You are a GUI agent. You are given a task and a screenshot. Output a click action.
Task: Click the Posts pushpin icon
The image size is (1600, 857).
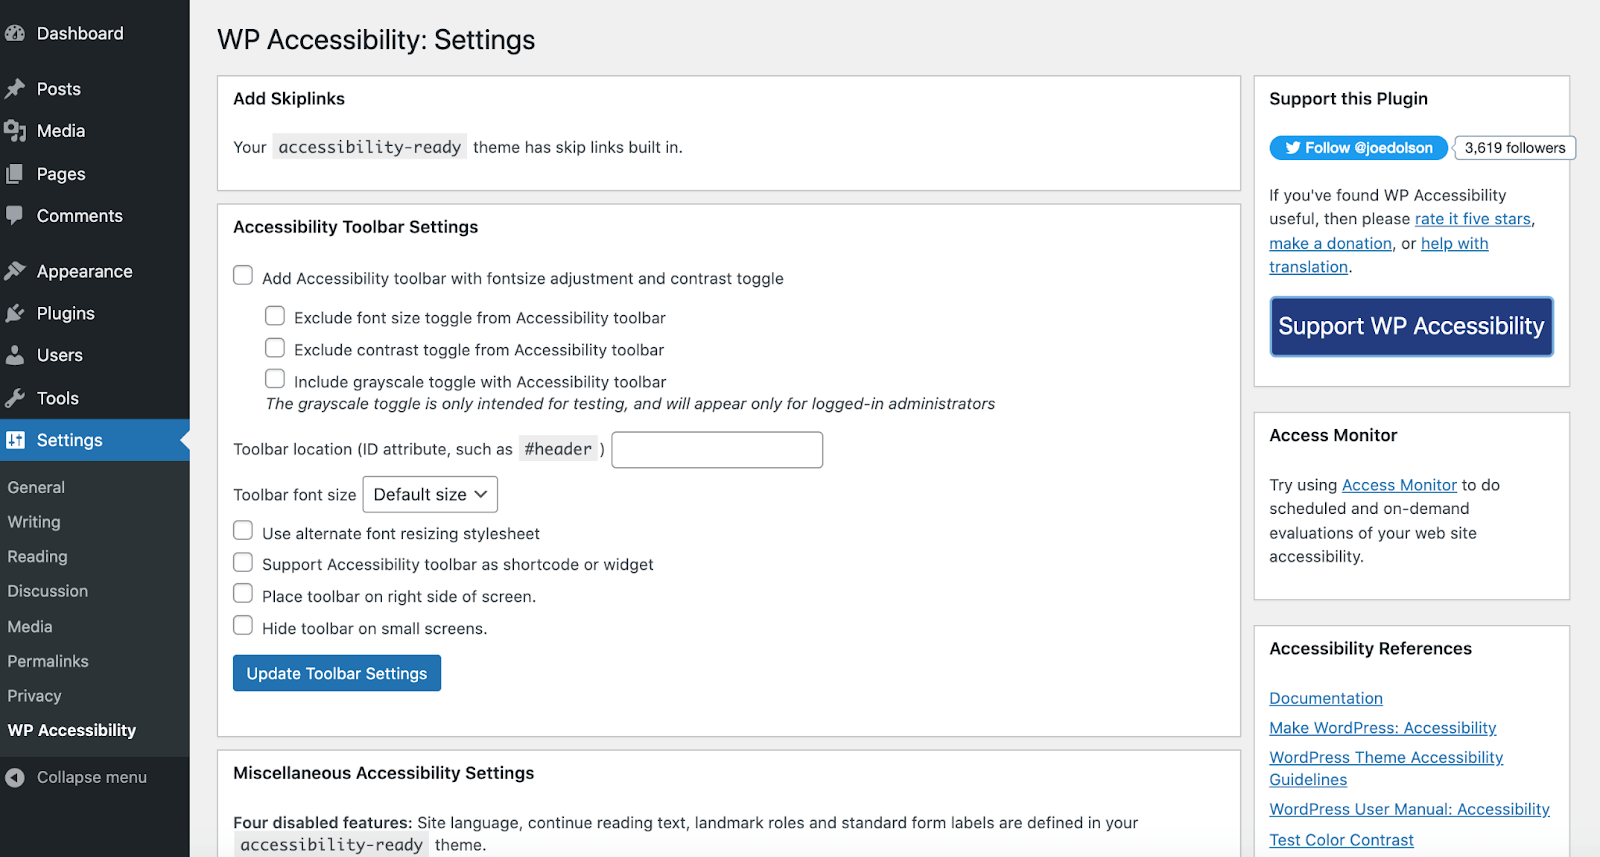coord(15,89)
